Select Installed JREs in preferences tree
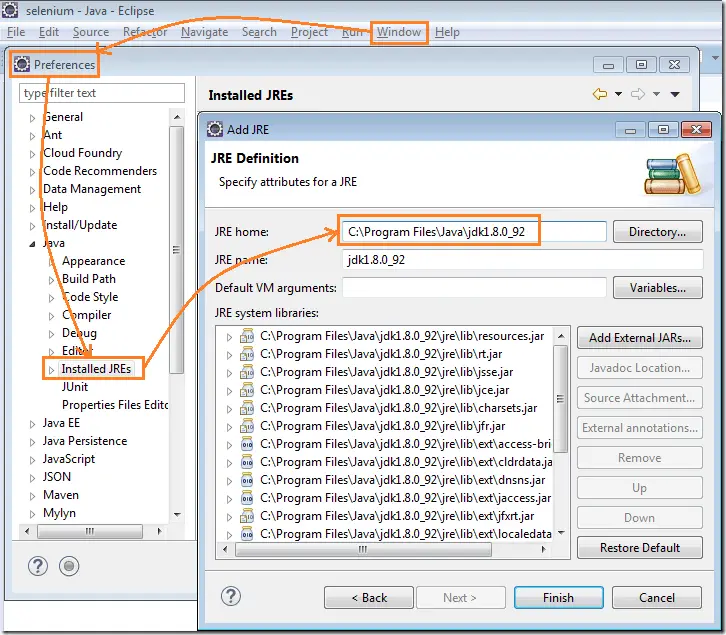The width and height of the screenshot is (726, 635). (x=96, y=369)
